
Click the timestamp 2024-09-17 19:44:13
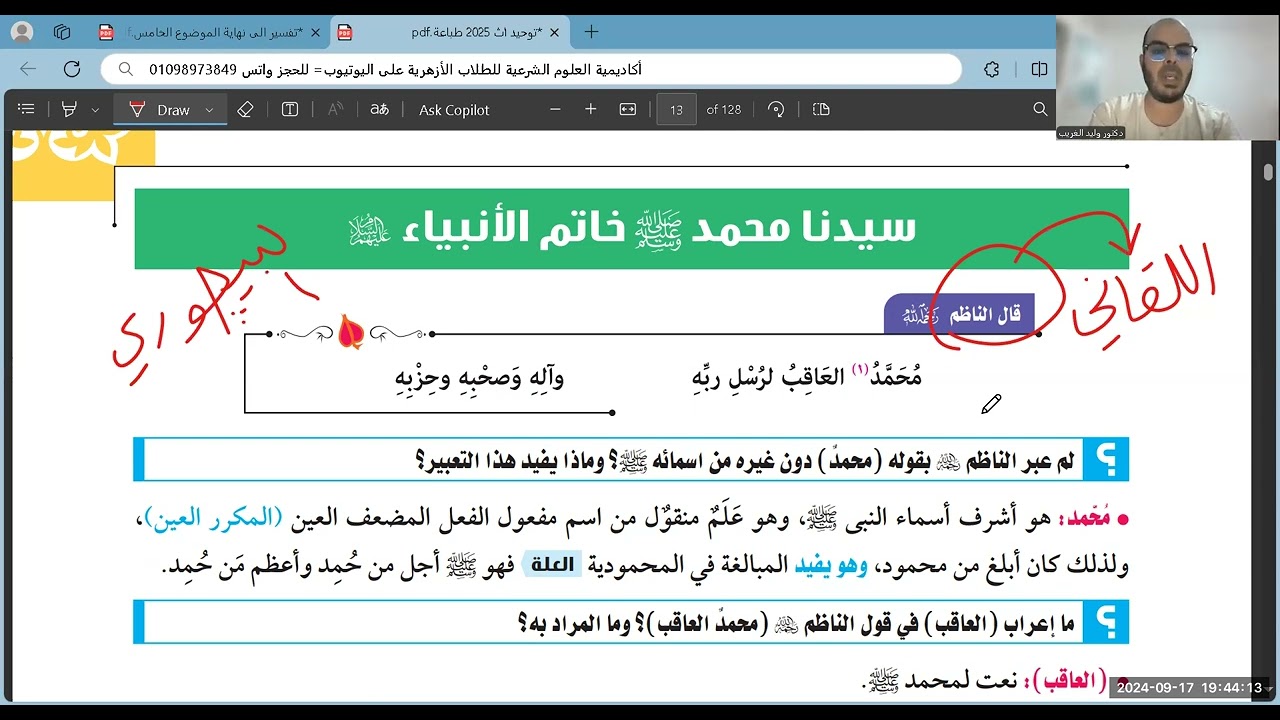click(x=1189, y=687)
